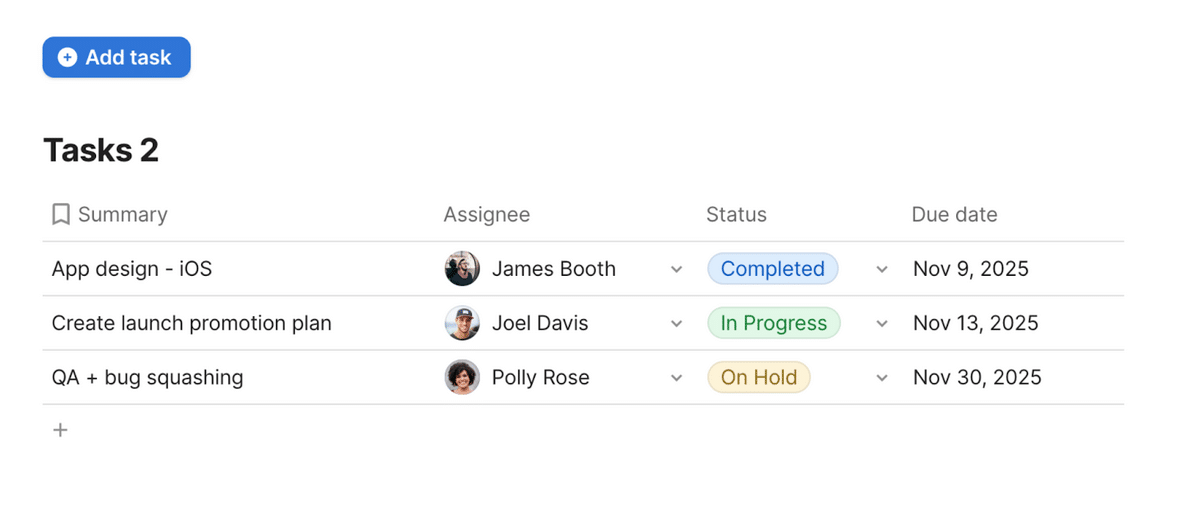Click the Nov 30, 2025 due date
This screenshot has height=509, width=1200.
click(977, 377)
